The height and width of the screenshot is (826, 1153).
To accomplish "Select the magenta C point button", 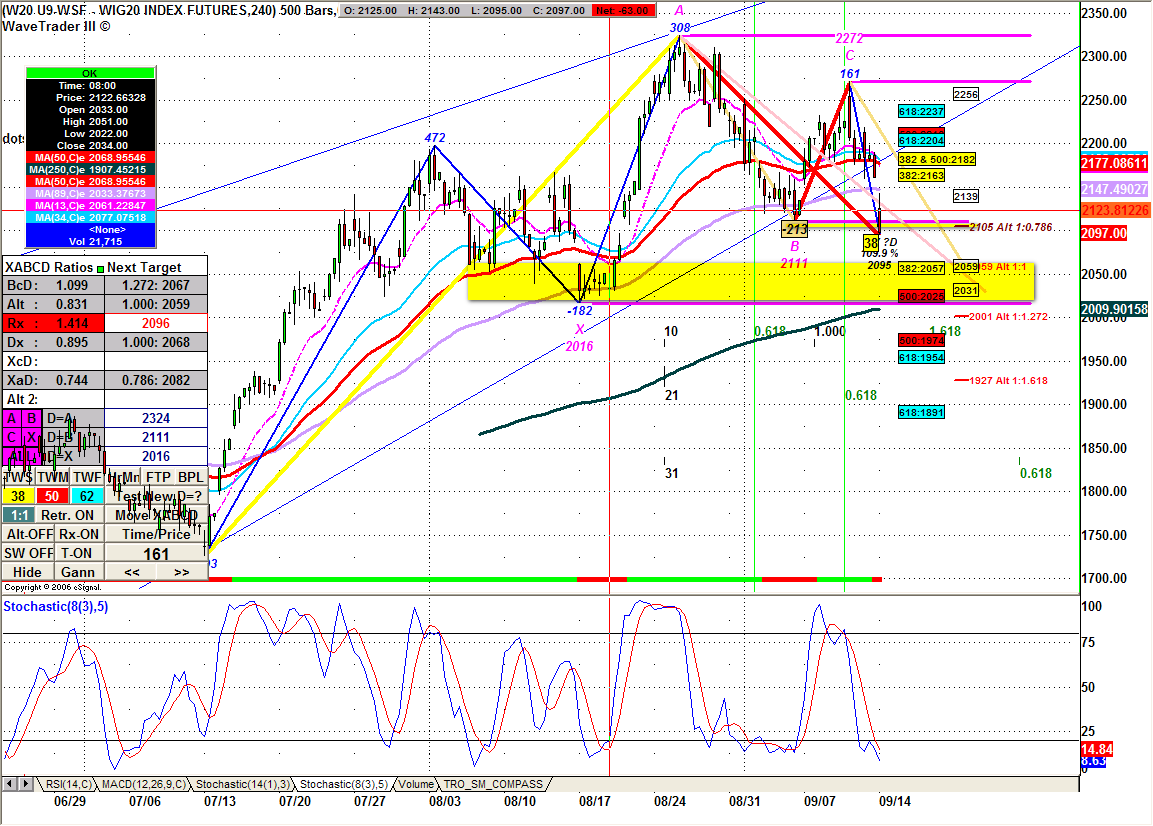I will pyautogui.click(x=12, y=438).
